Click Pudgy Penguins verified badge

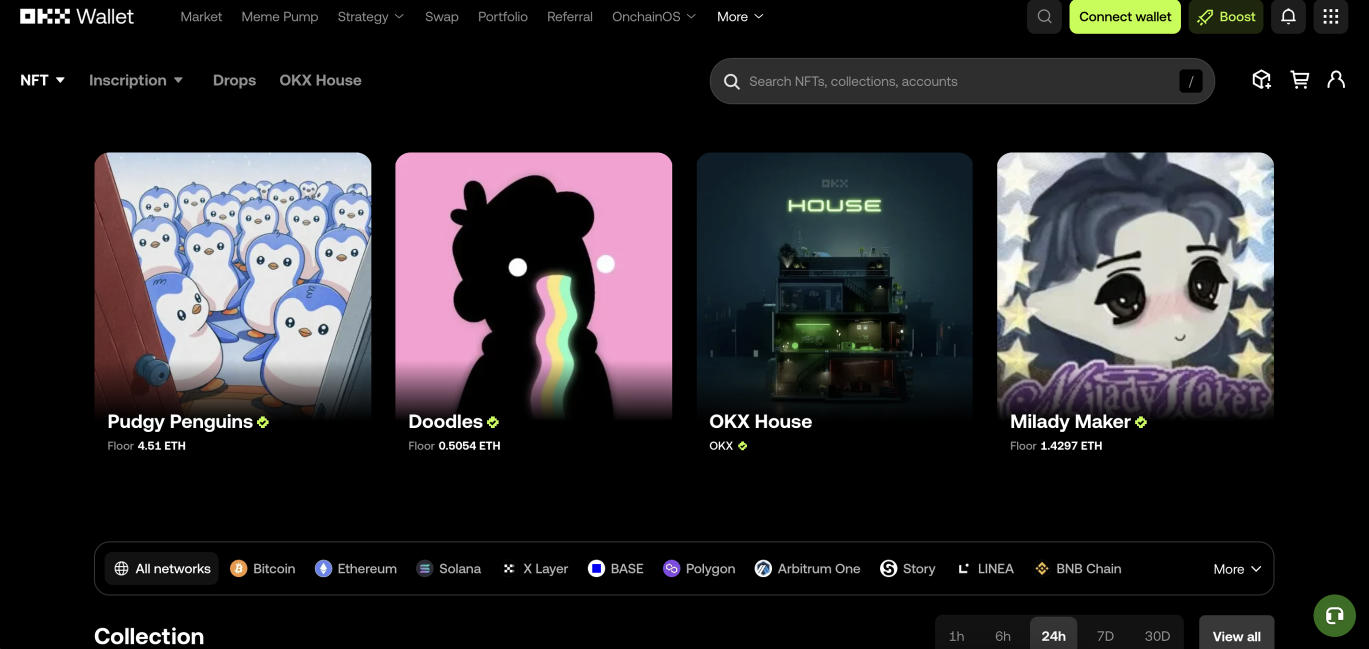[263, 422]
